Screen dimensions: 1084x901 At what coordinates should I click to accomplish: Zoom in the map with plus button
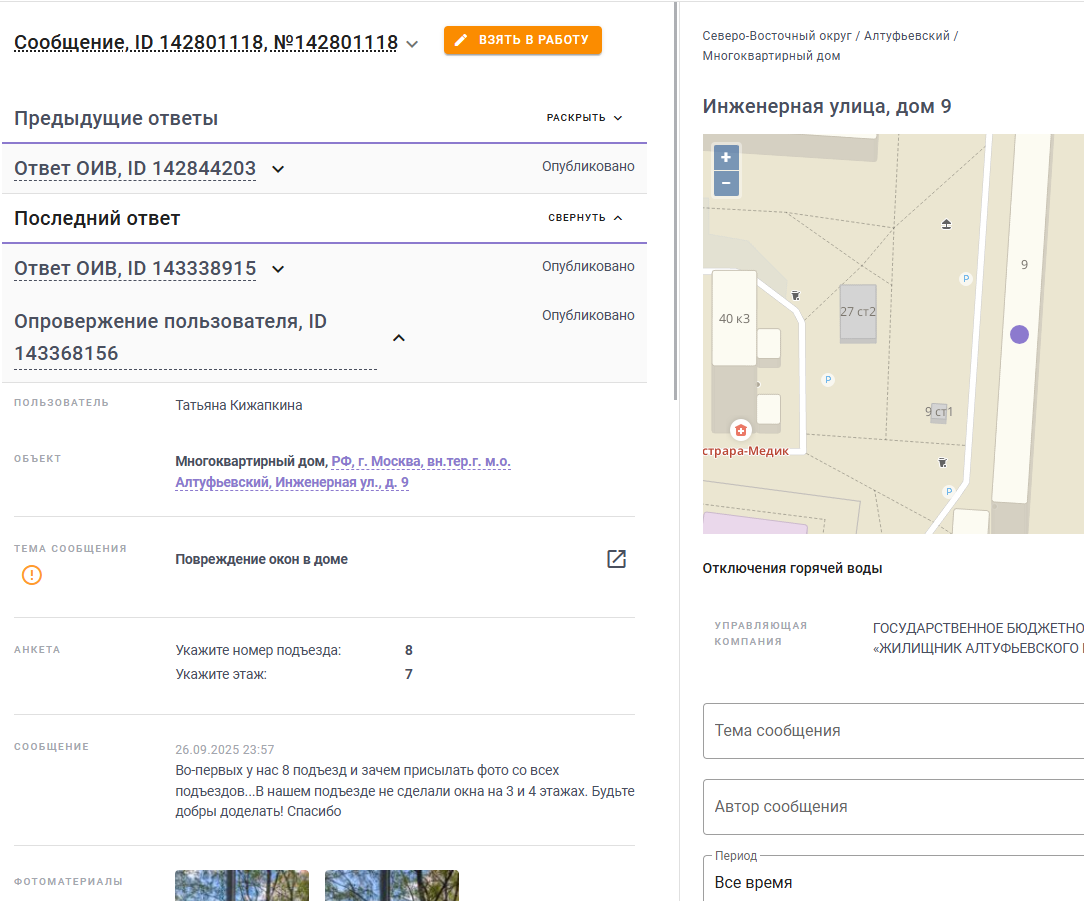coord(726,158)
